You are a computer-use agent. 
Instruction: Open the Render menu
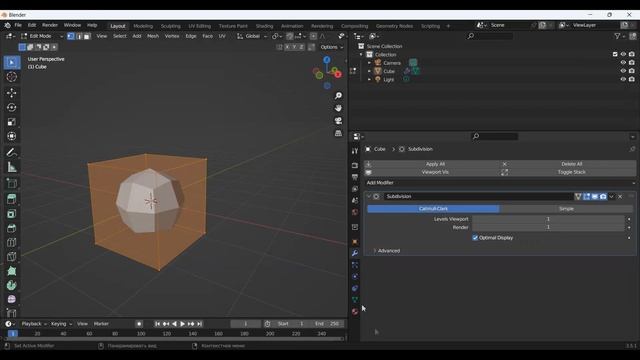[50, 25]
